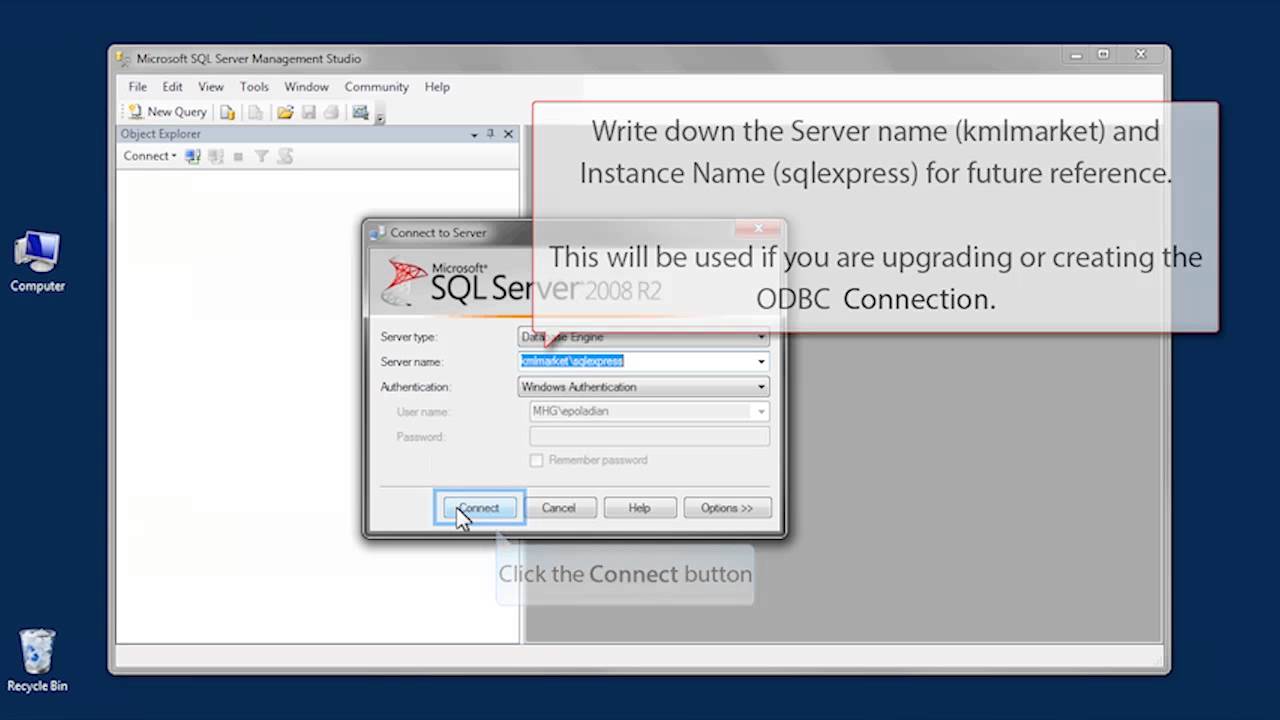Toggle the Remember password checkbox
Viewport: 1280px width, 720px height.
(x=537, y=460)
